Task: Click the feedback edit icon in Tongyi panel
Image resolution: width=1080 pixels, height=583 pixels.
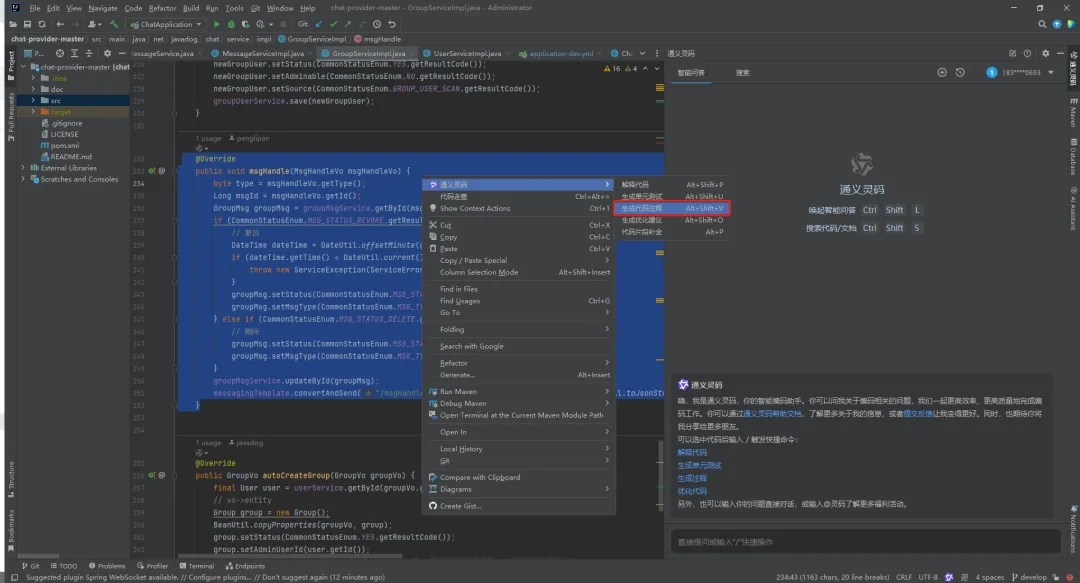Action: click(x=1012, y=53)
